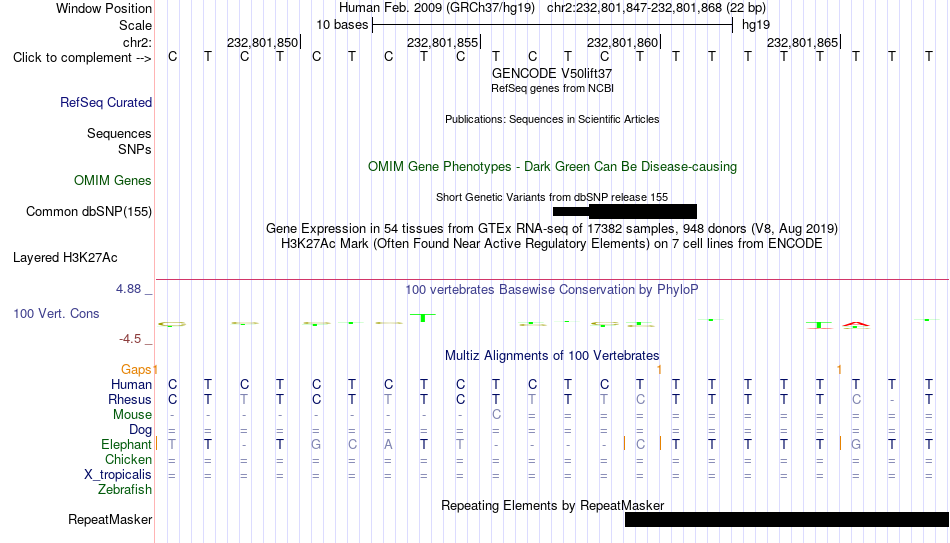This screenshot has width=950, height=543.
Task: Click 'RefSeq genes from NCBI' title
Action: [x=552, y=88]
